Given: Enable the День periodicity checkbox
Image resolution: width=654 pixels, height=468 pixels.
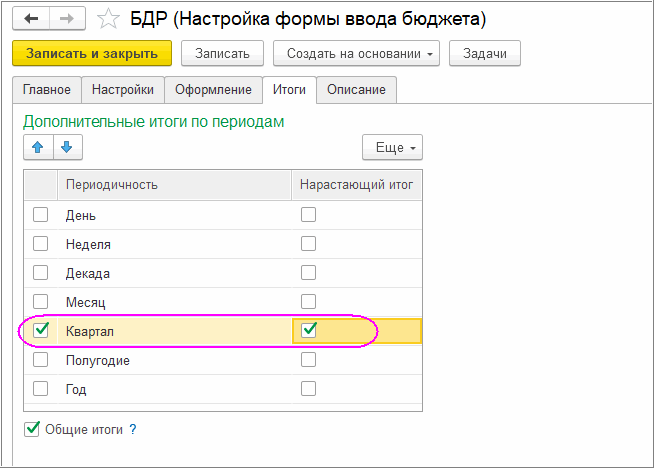Looking at the screenshot, I should (x=40, y=214).
